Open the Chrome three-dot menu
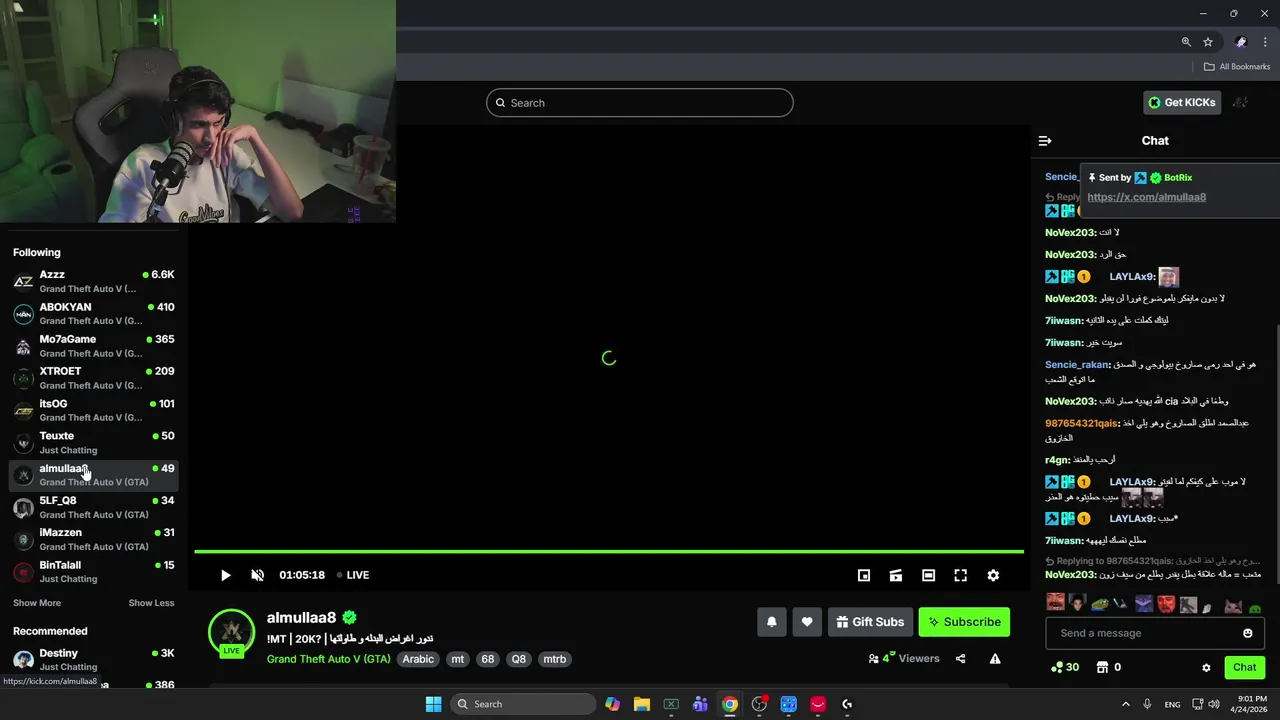The height and width of the screenshot is (720, 1280). pos(1265,42)
